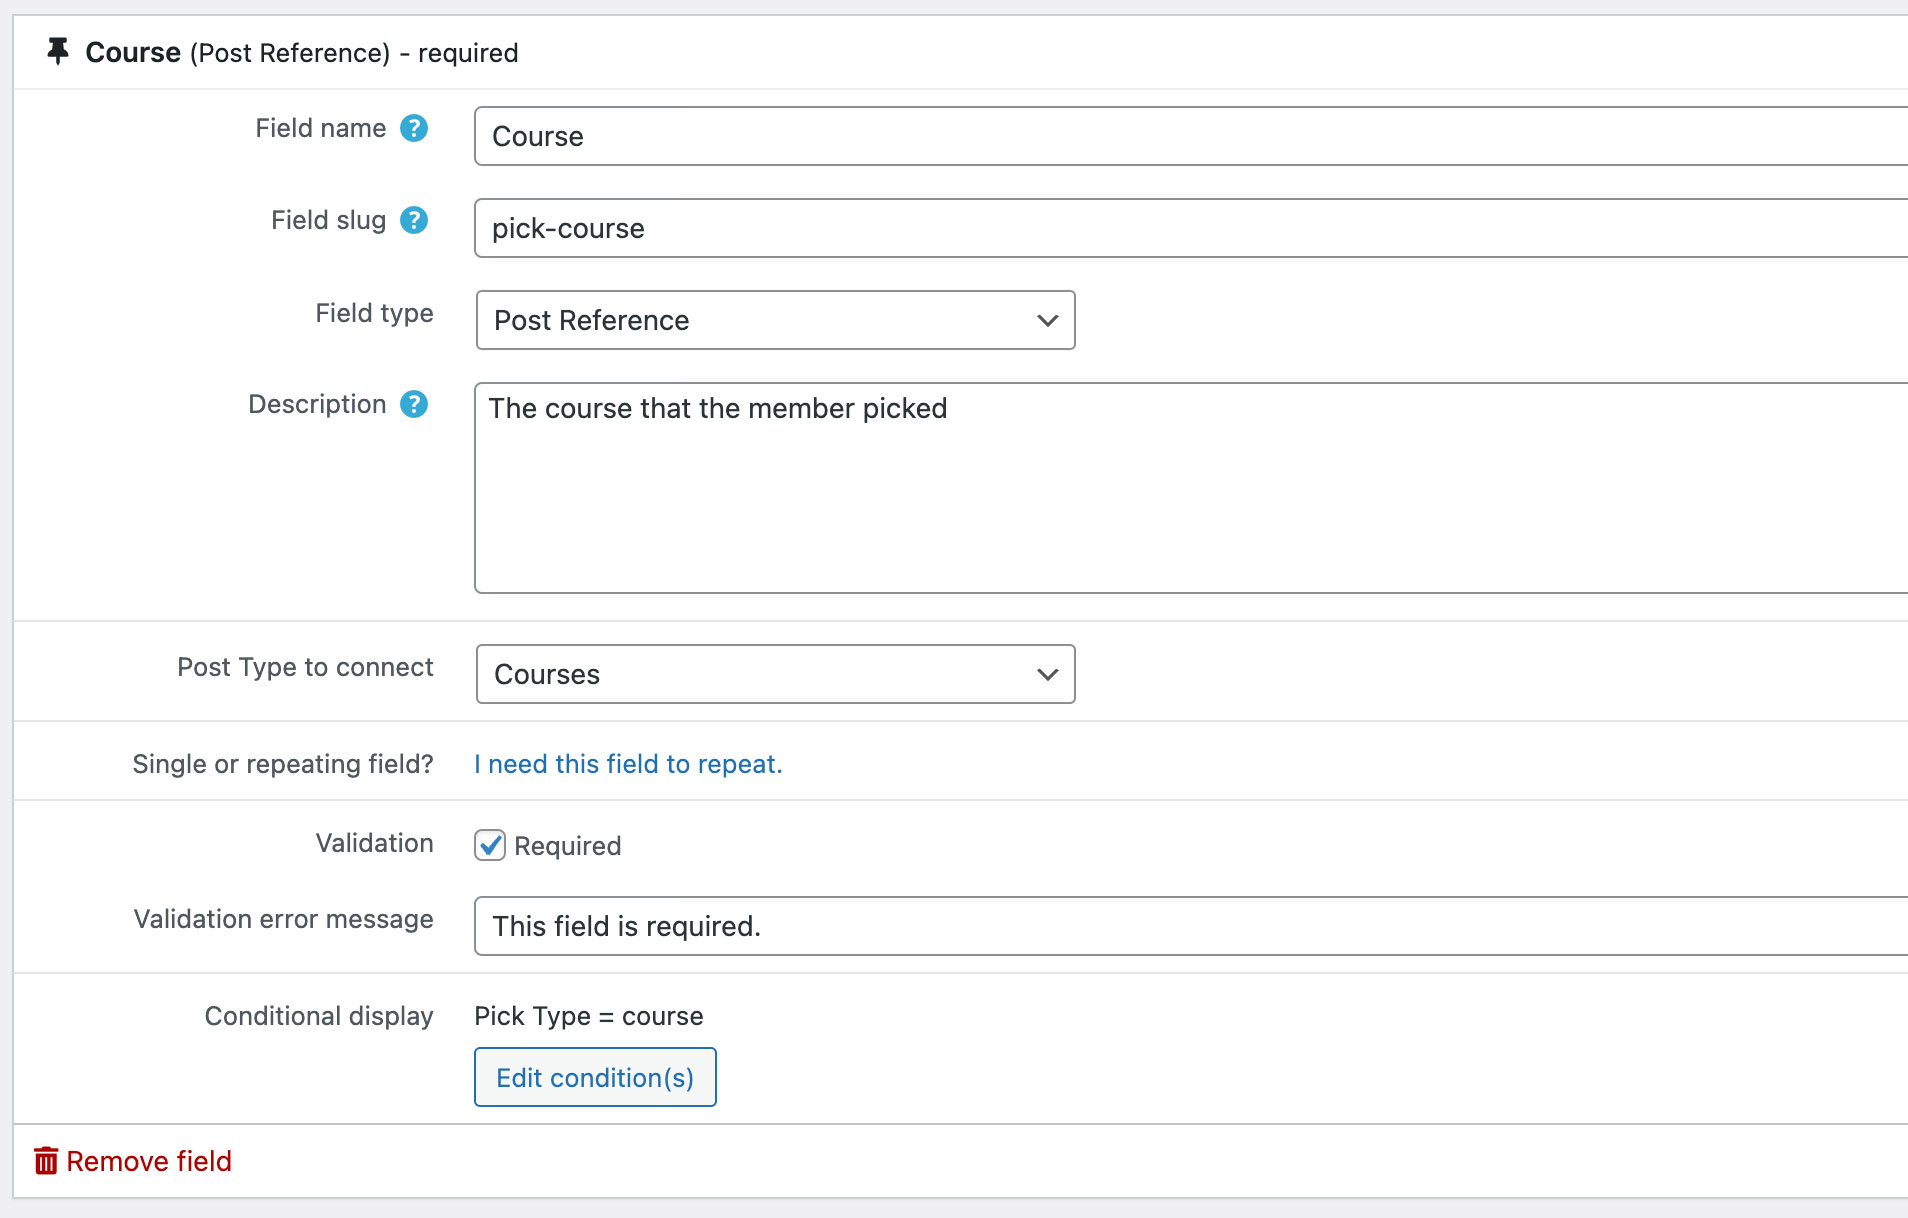Open the Field type dropdown showing Post Reference
This screenshot has height=1218, width=1908.
(x=775, y=320)
